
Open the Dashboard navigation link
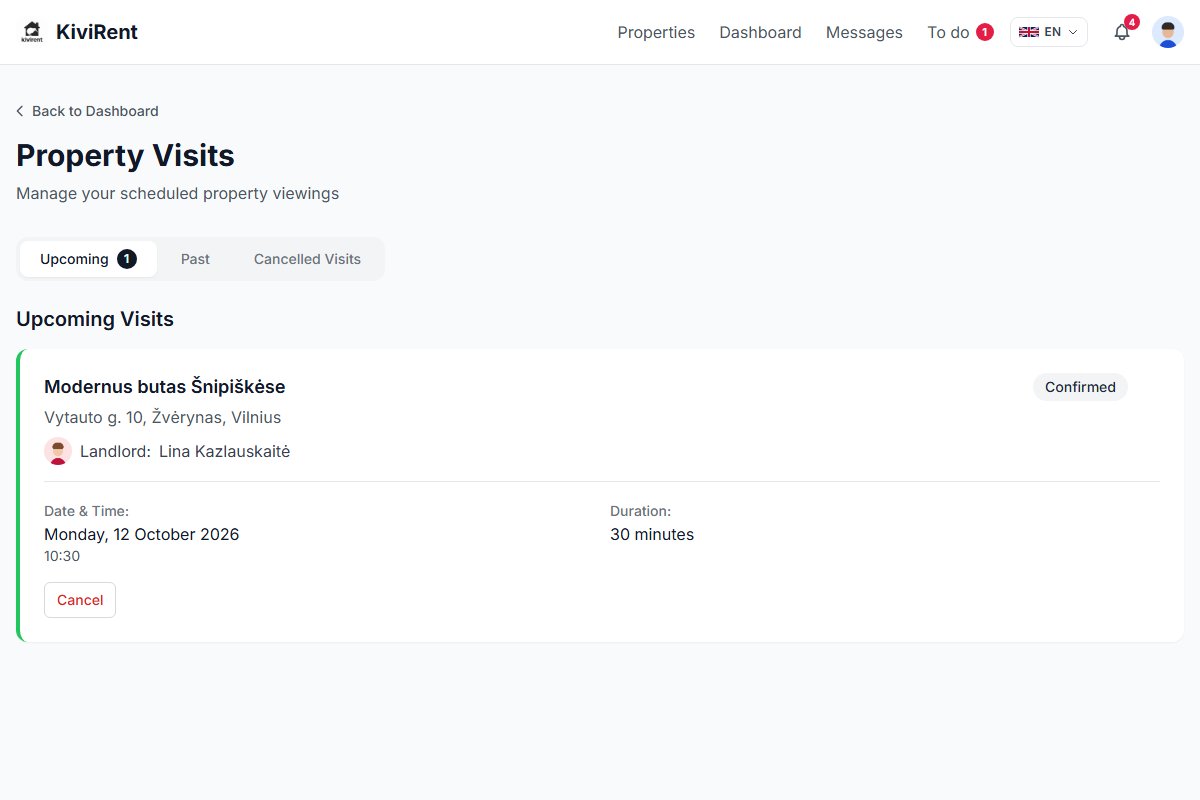pos(760,32)
